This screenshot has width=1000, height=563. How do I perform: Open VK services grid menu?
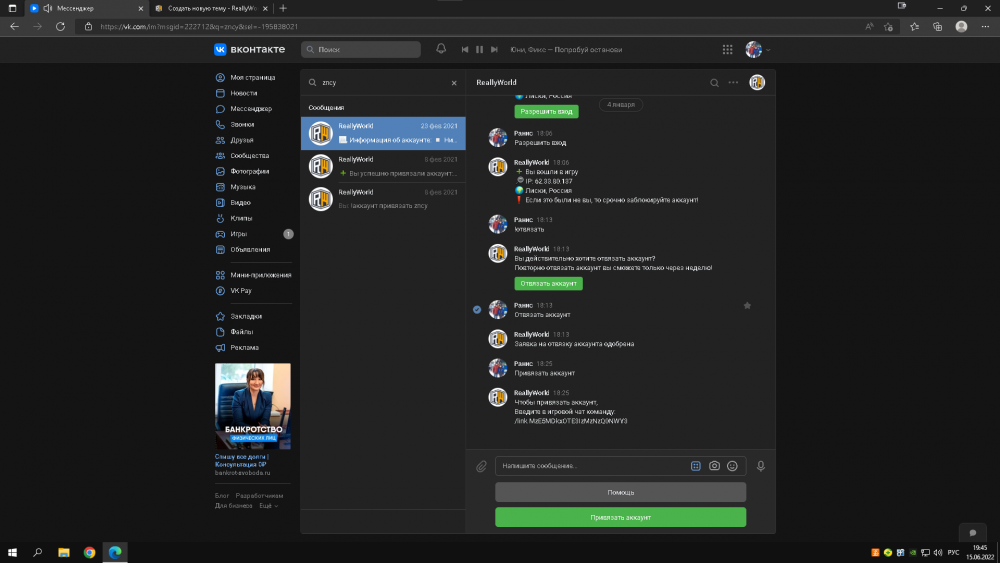(x=727, y=49)
